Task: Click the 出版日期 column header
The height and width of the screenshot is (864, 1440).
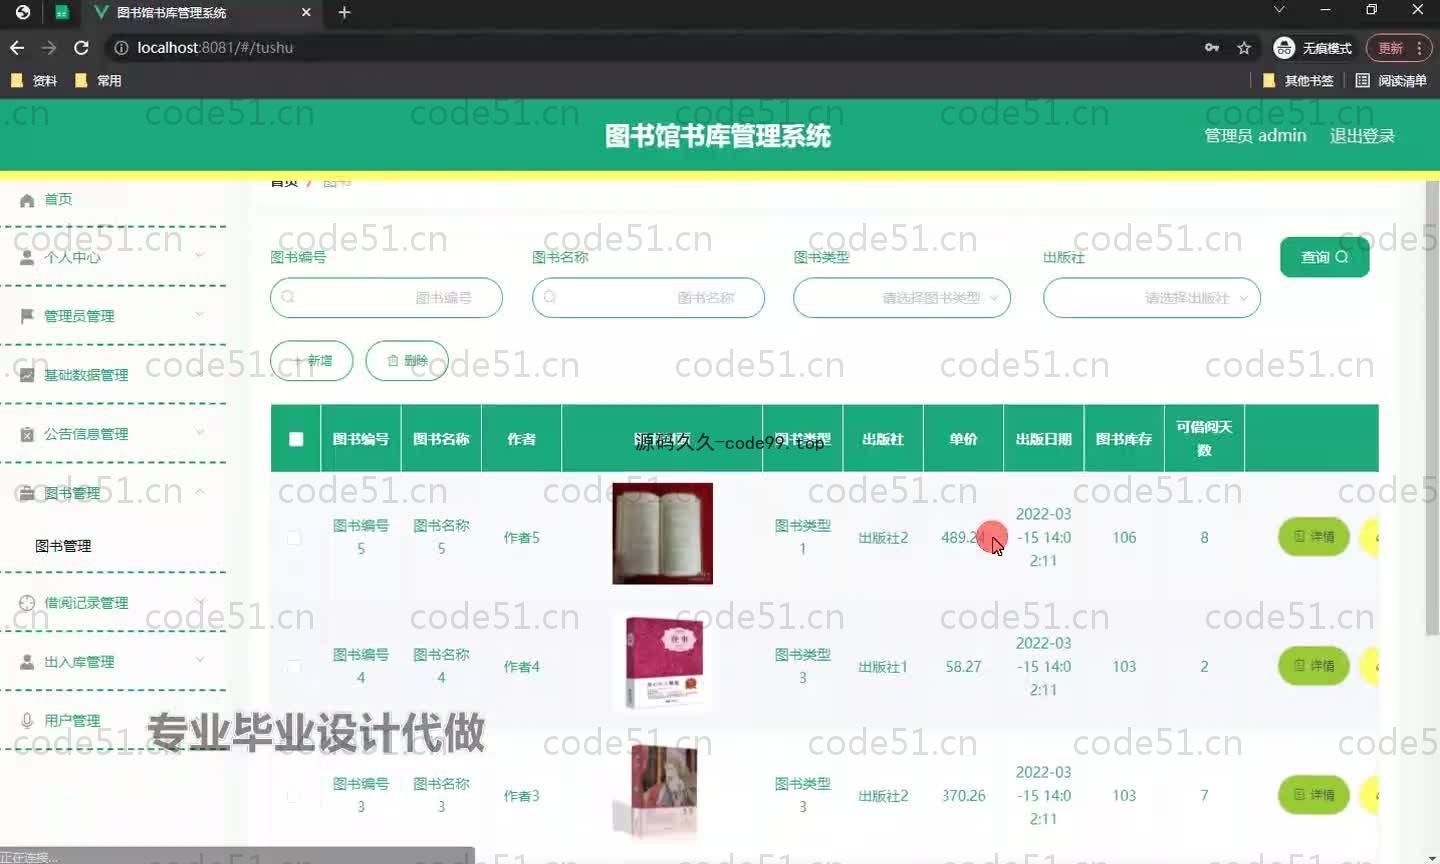Action: tap(1044, 439)
